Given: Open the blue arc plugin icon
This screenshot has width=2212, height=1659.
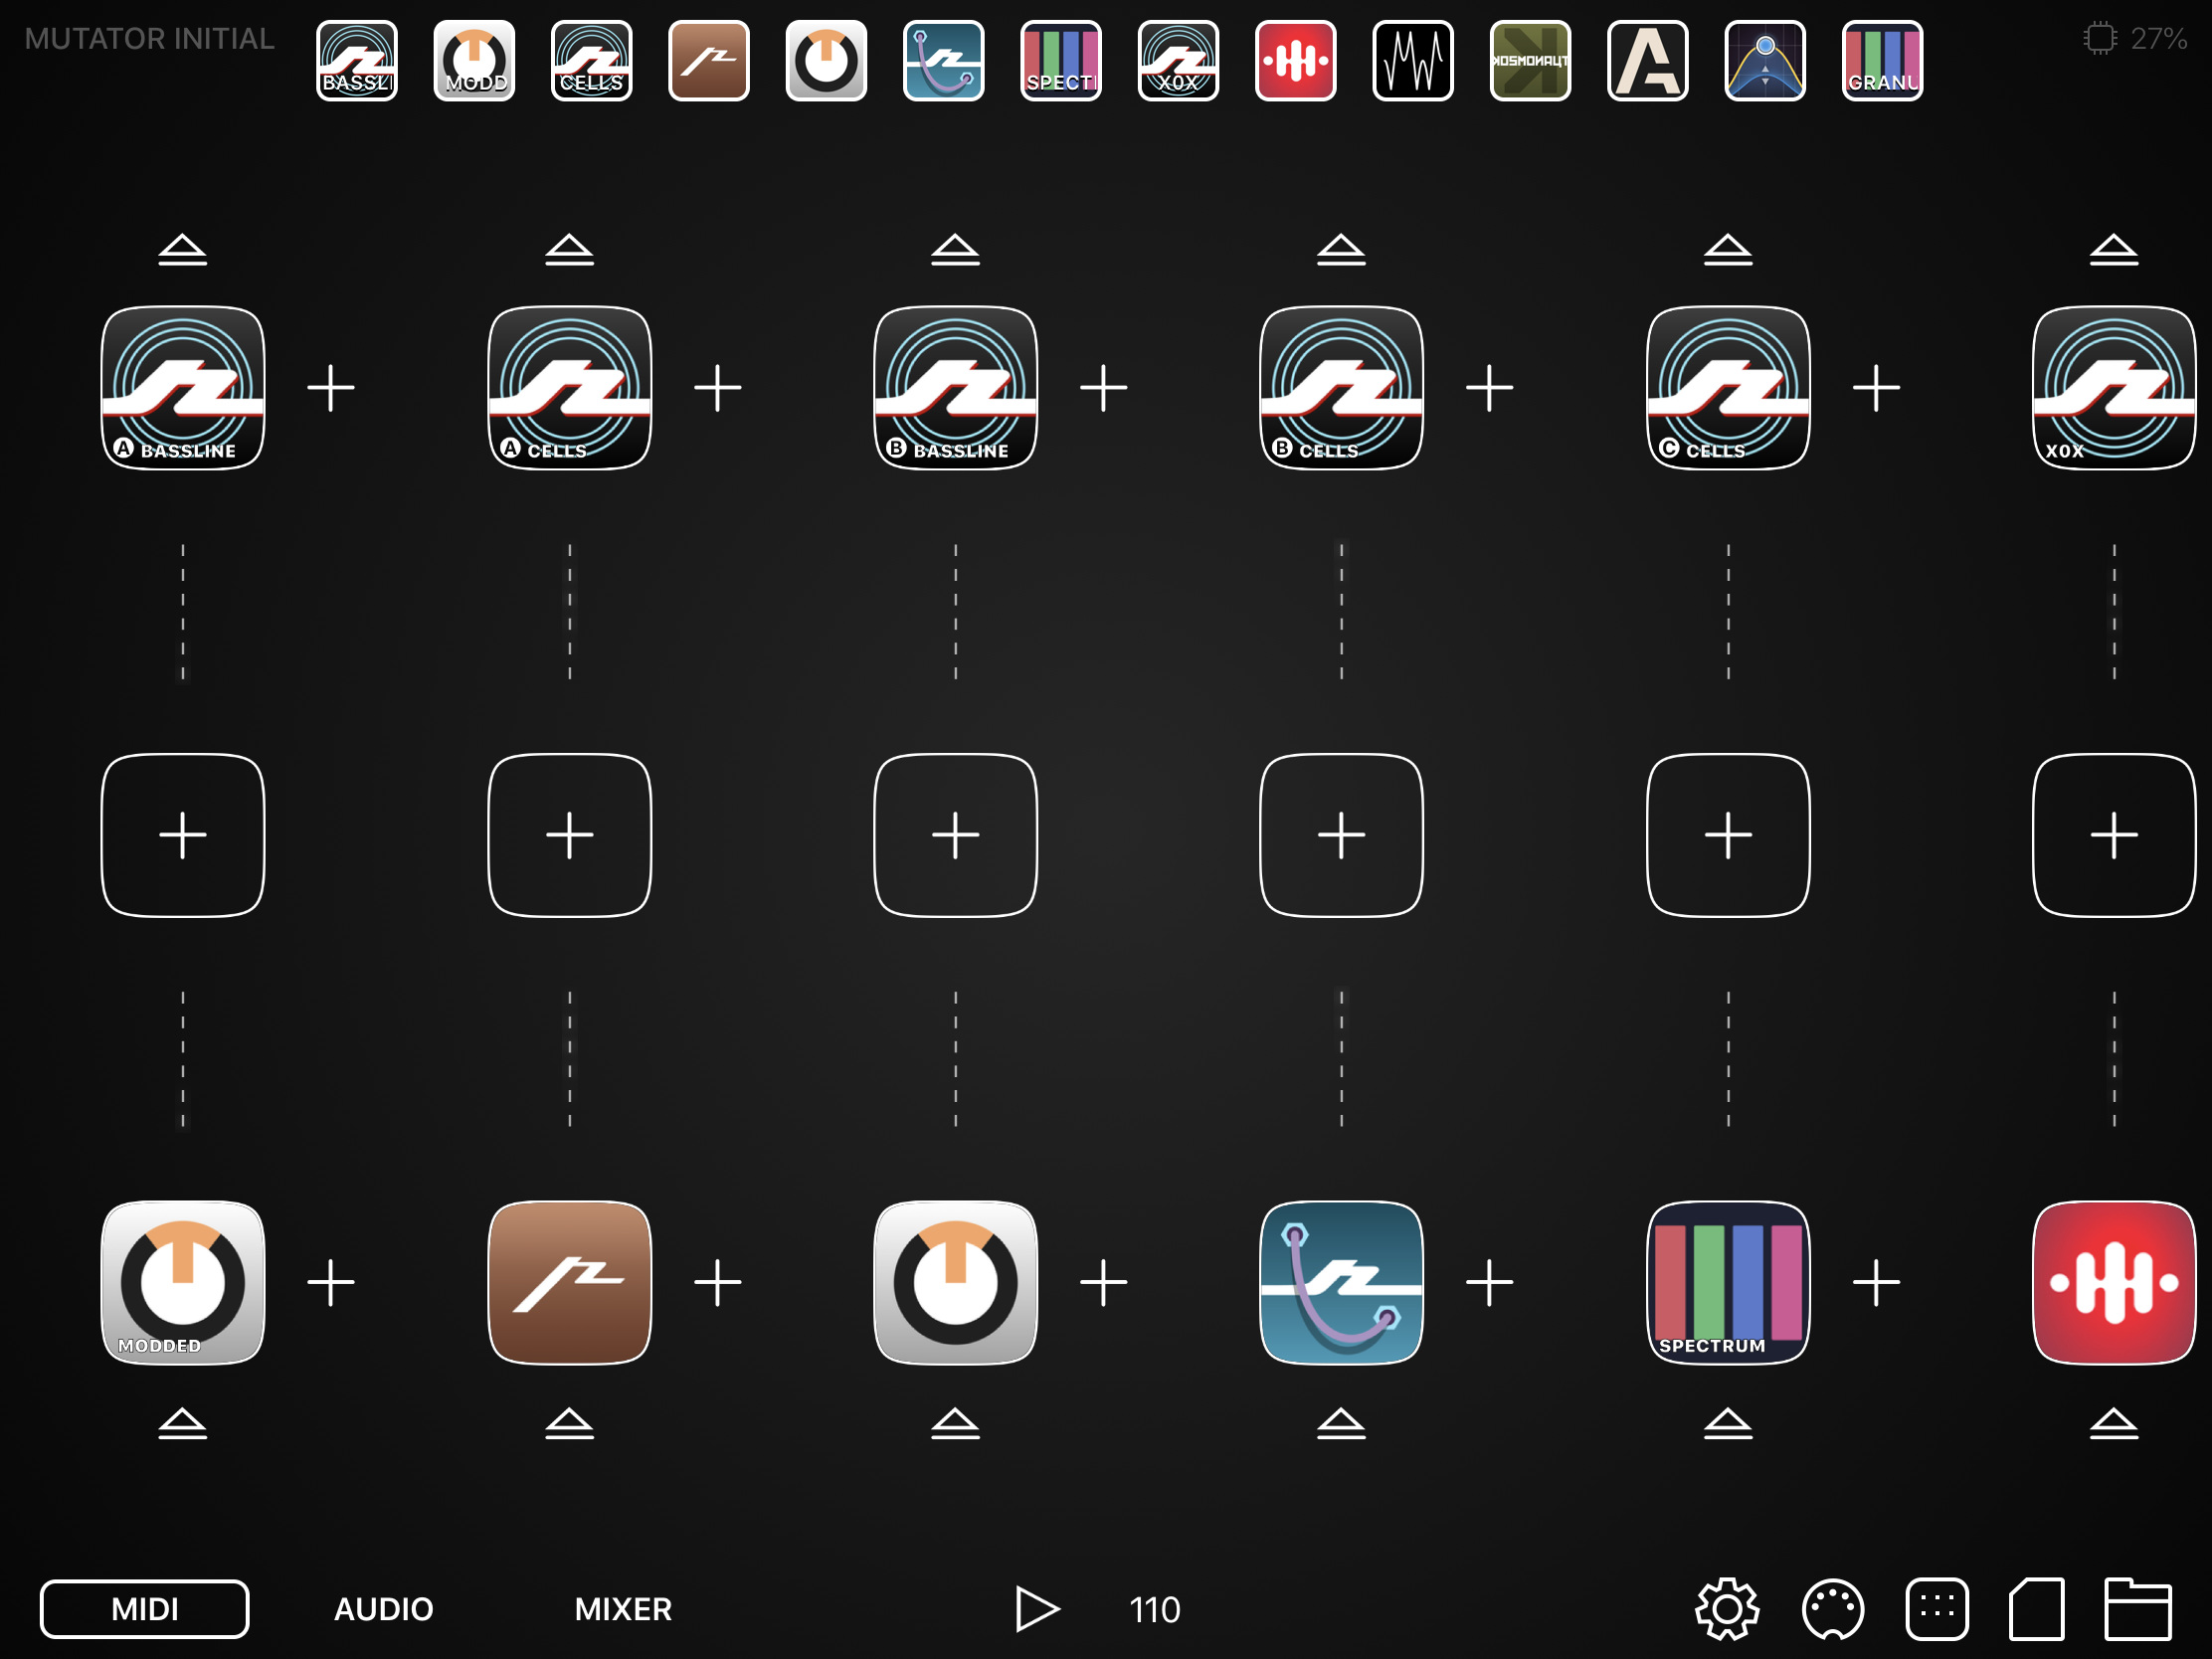Looking at the screenshot, I should point(1765,61).
